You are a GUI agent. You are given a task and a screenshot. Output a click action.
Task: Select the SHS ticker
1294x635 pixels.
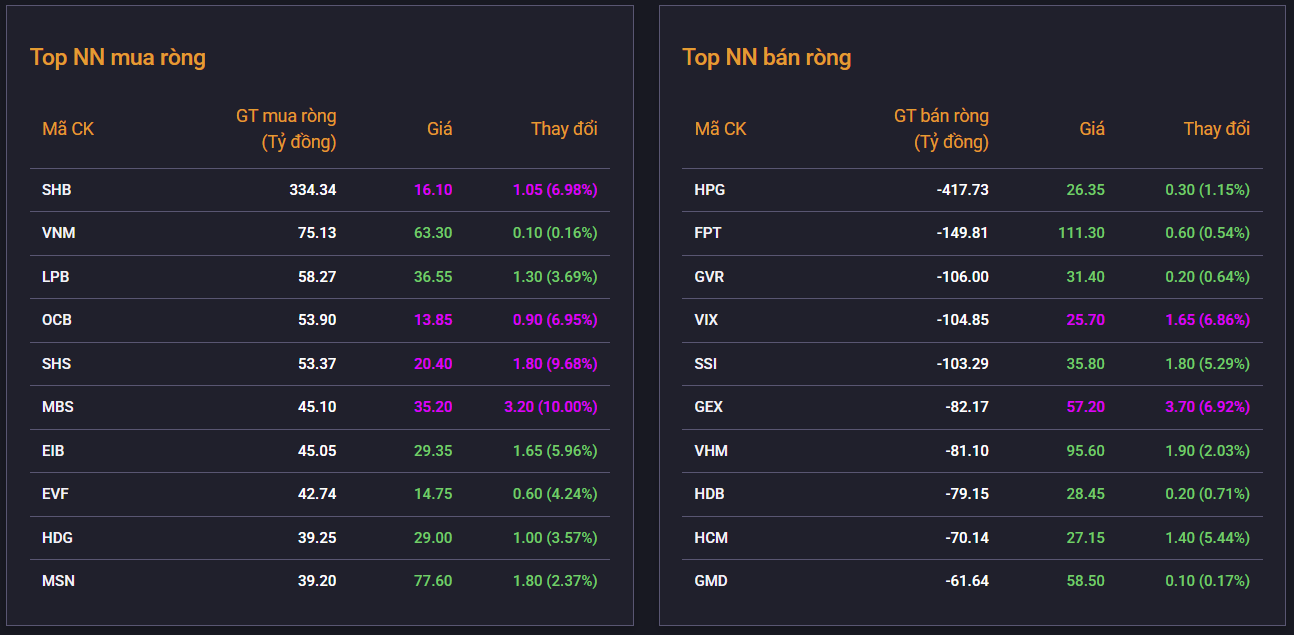click(x=57, y=363)
